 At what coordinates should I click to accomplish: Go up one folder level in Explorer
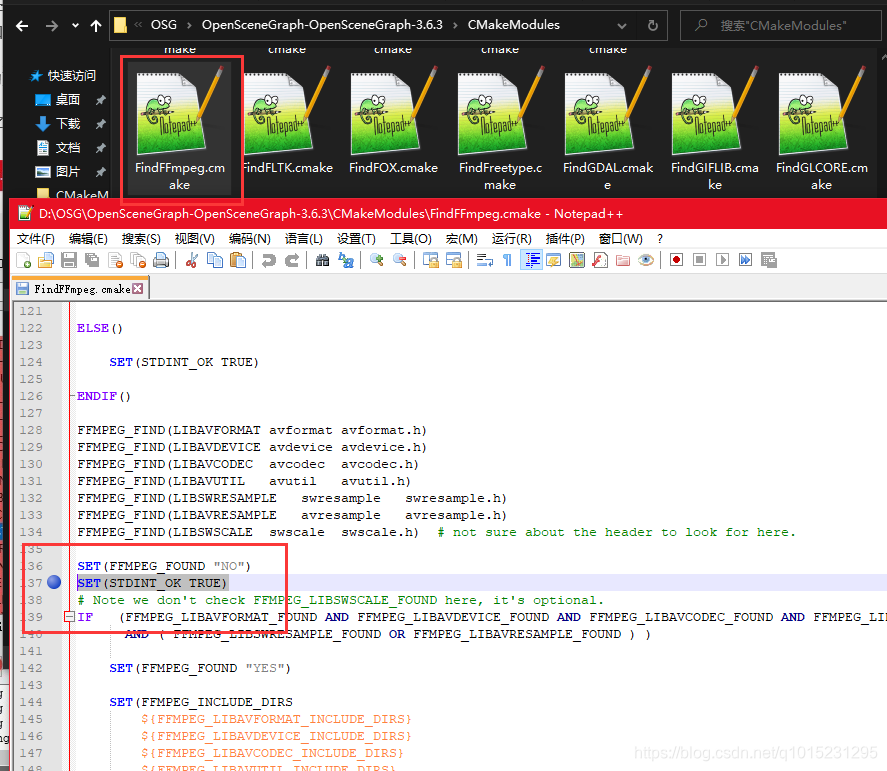pyautogui.click(x=96, y=25)
